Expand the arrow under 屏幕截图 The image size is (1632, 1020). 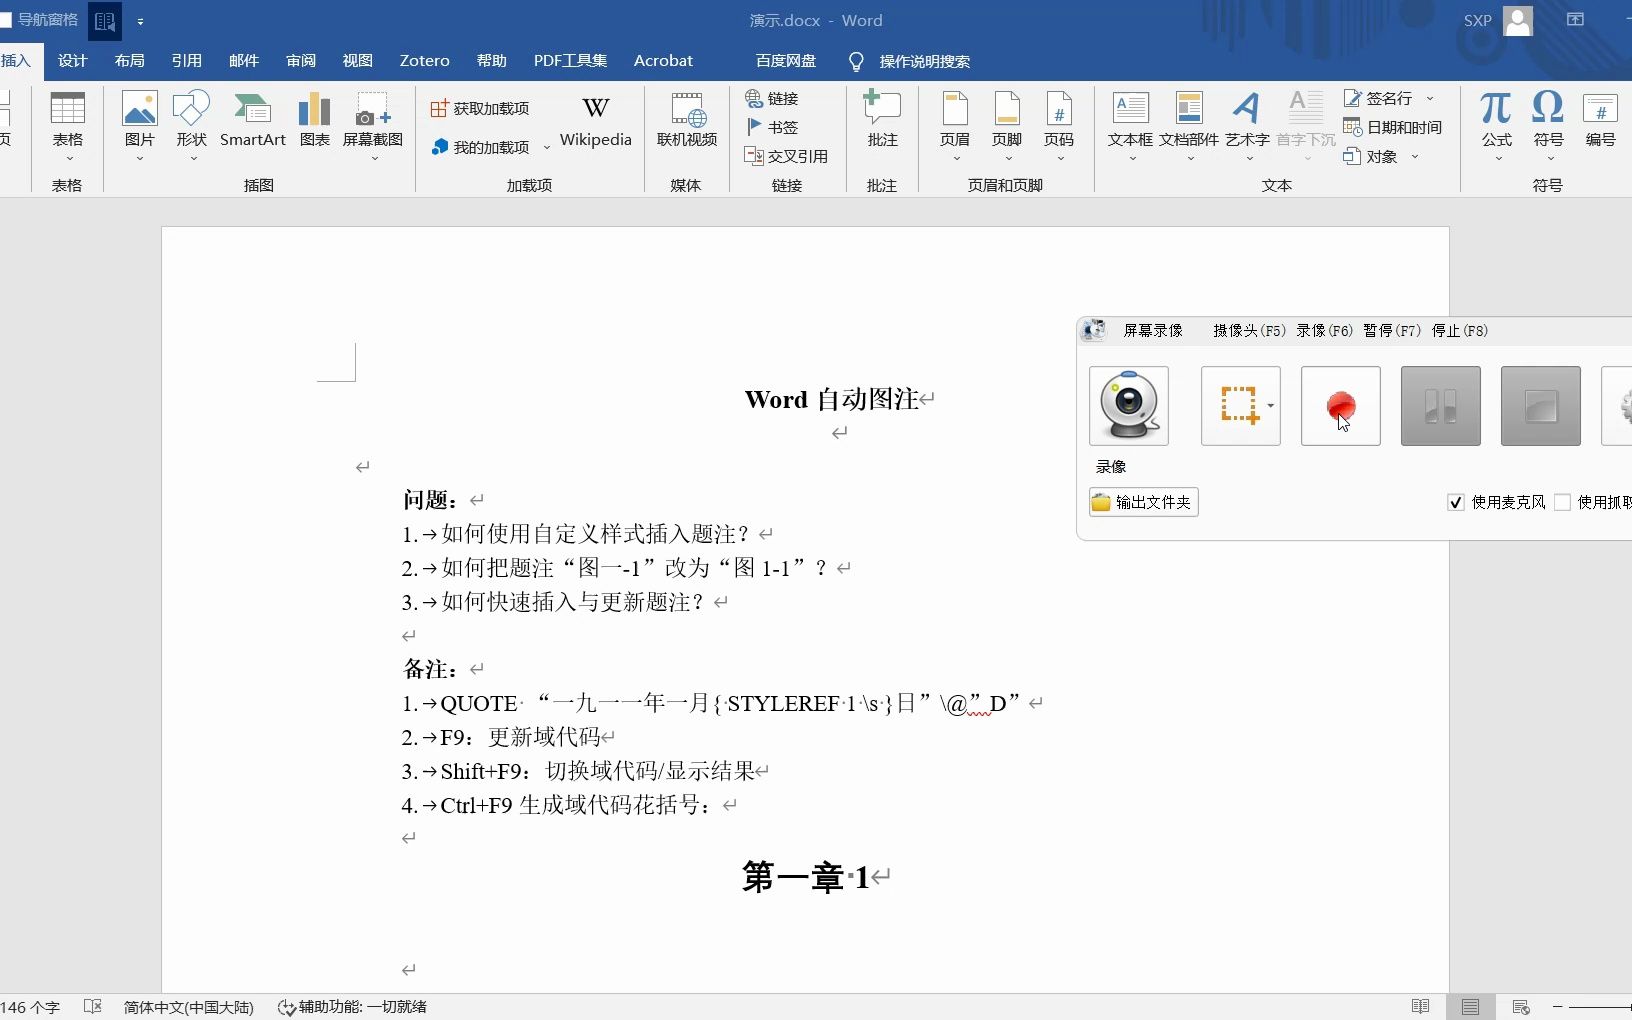point(373,158)
